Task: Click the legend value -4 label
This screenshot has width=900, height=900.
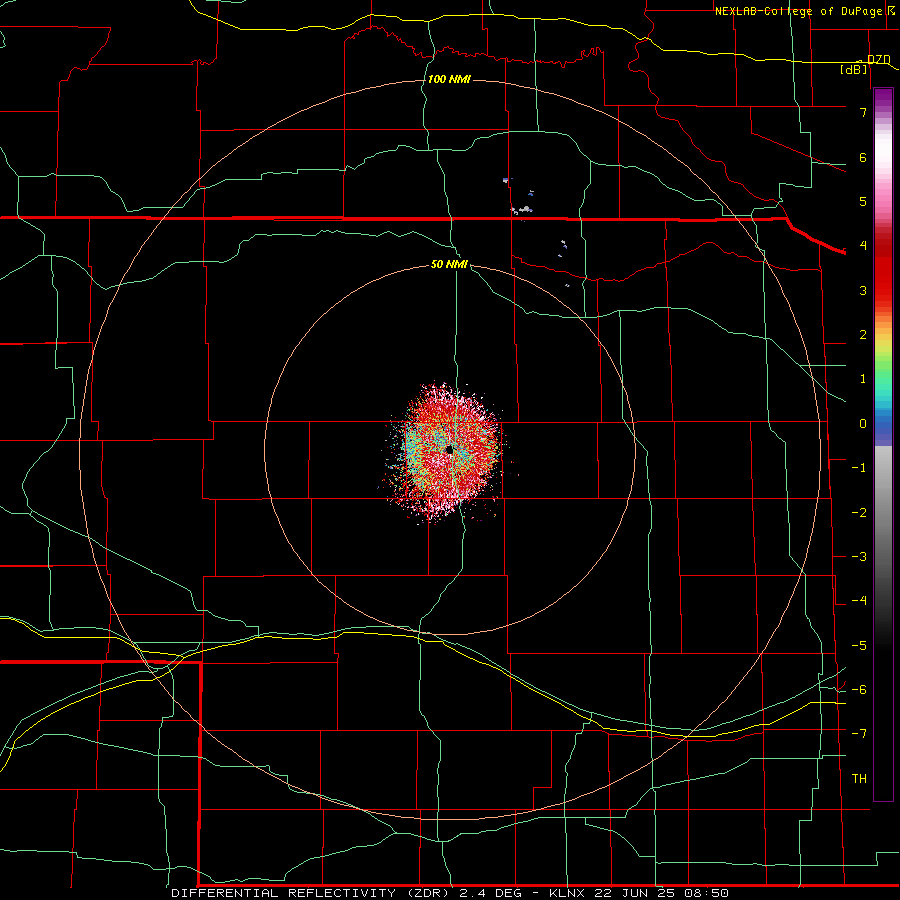Action: [859, 601]
